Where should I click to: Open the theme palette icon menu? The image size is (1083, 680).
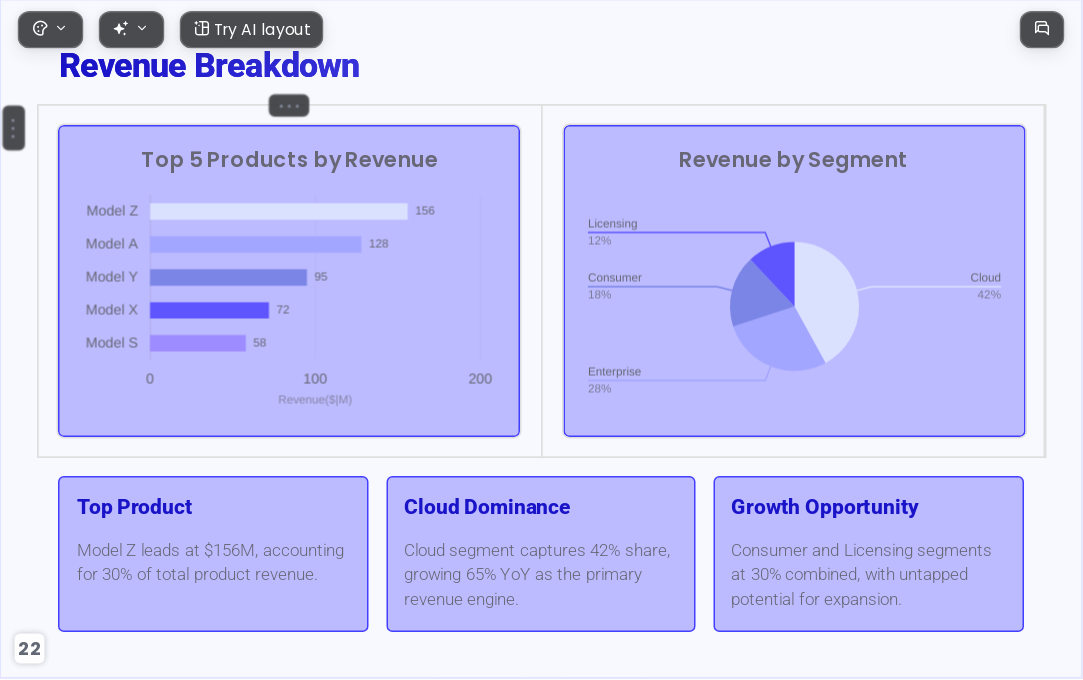40,29
